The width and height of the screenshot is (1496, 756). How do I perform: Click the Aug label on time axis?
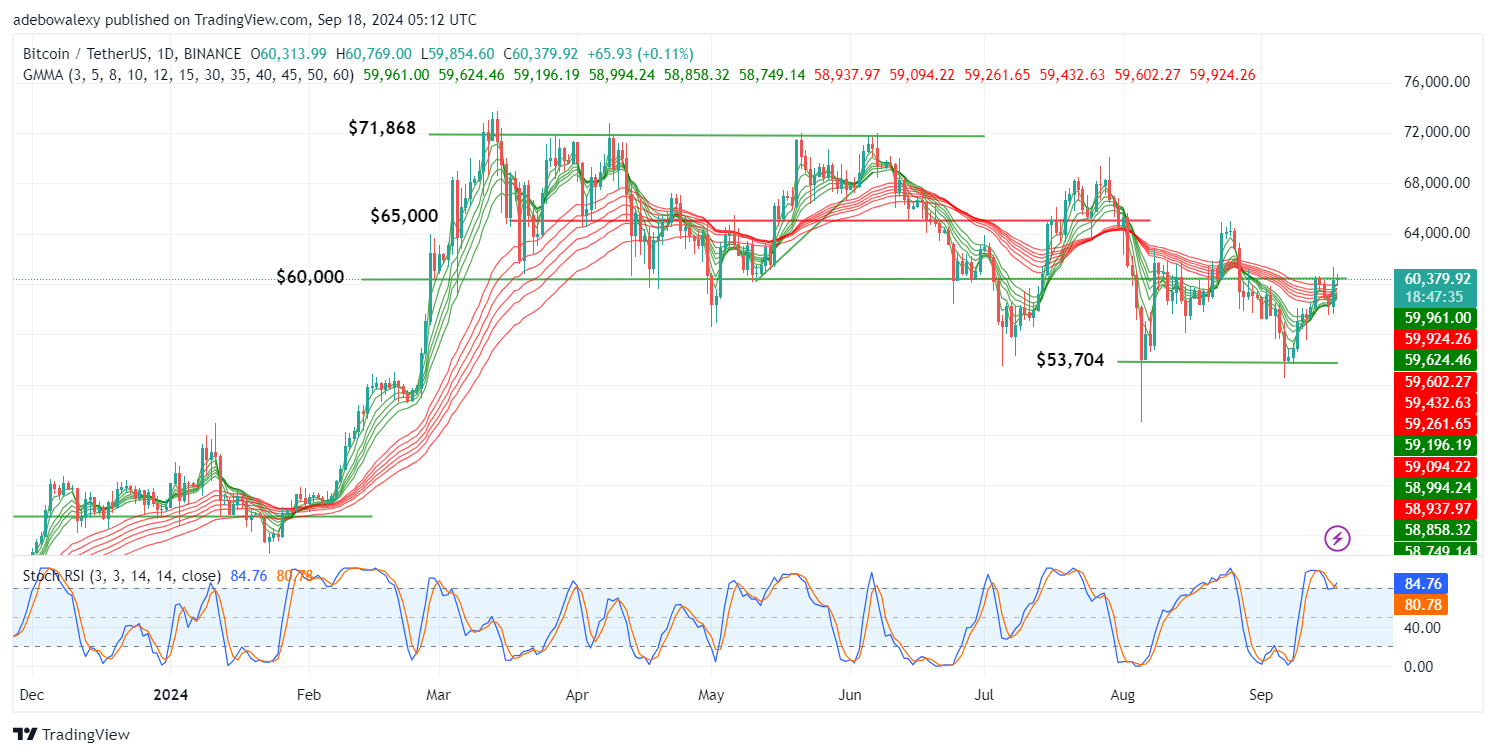[x=1125, y=693]
